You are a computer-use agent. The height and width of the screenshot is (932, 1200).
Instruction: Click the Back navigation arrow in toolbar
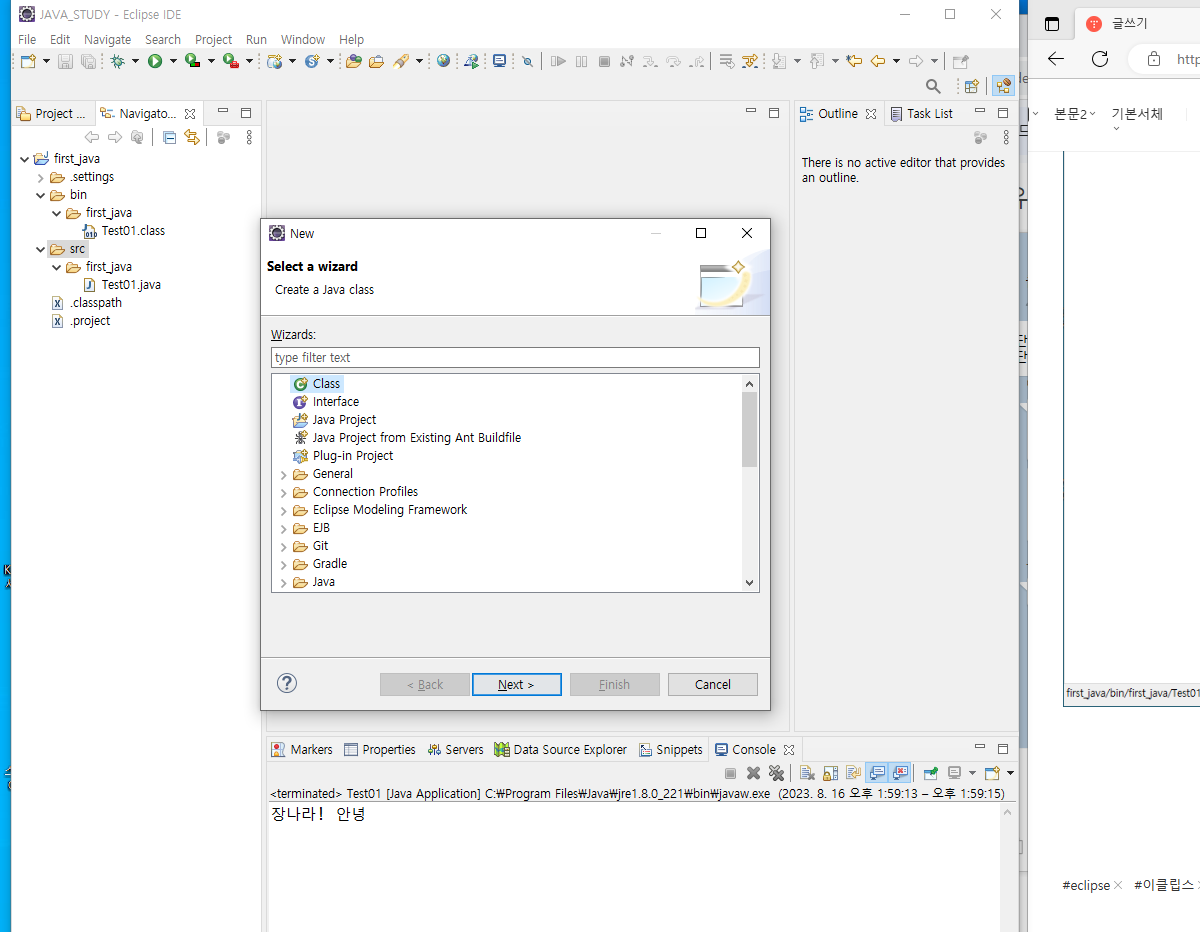pyautogui.click(x=878, y=61)
